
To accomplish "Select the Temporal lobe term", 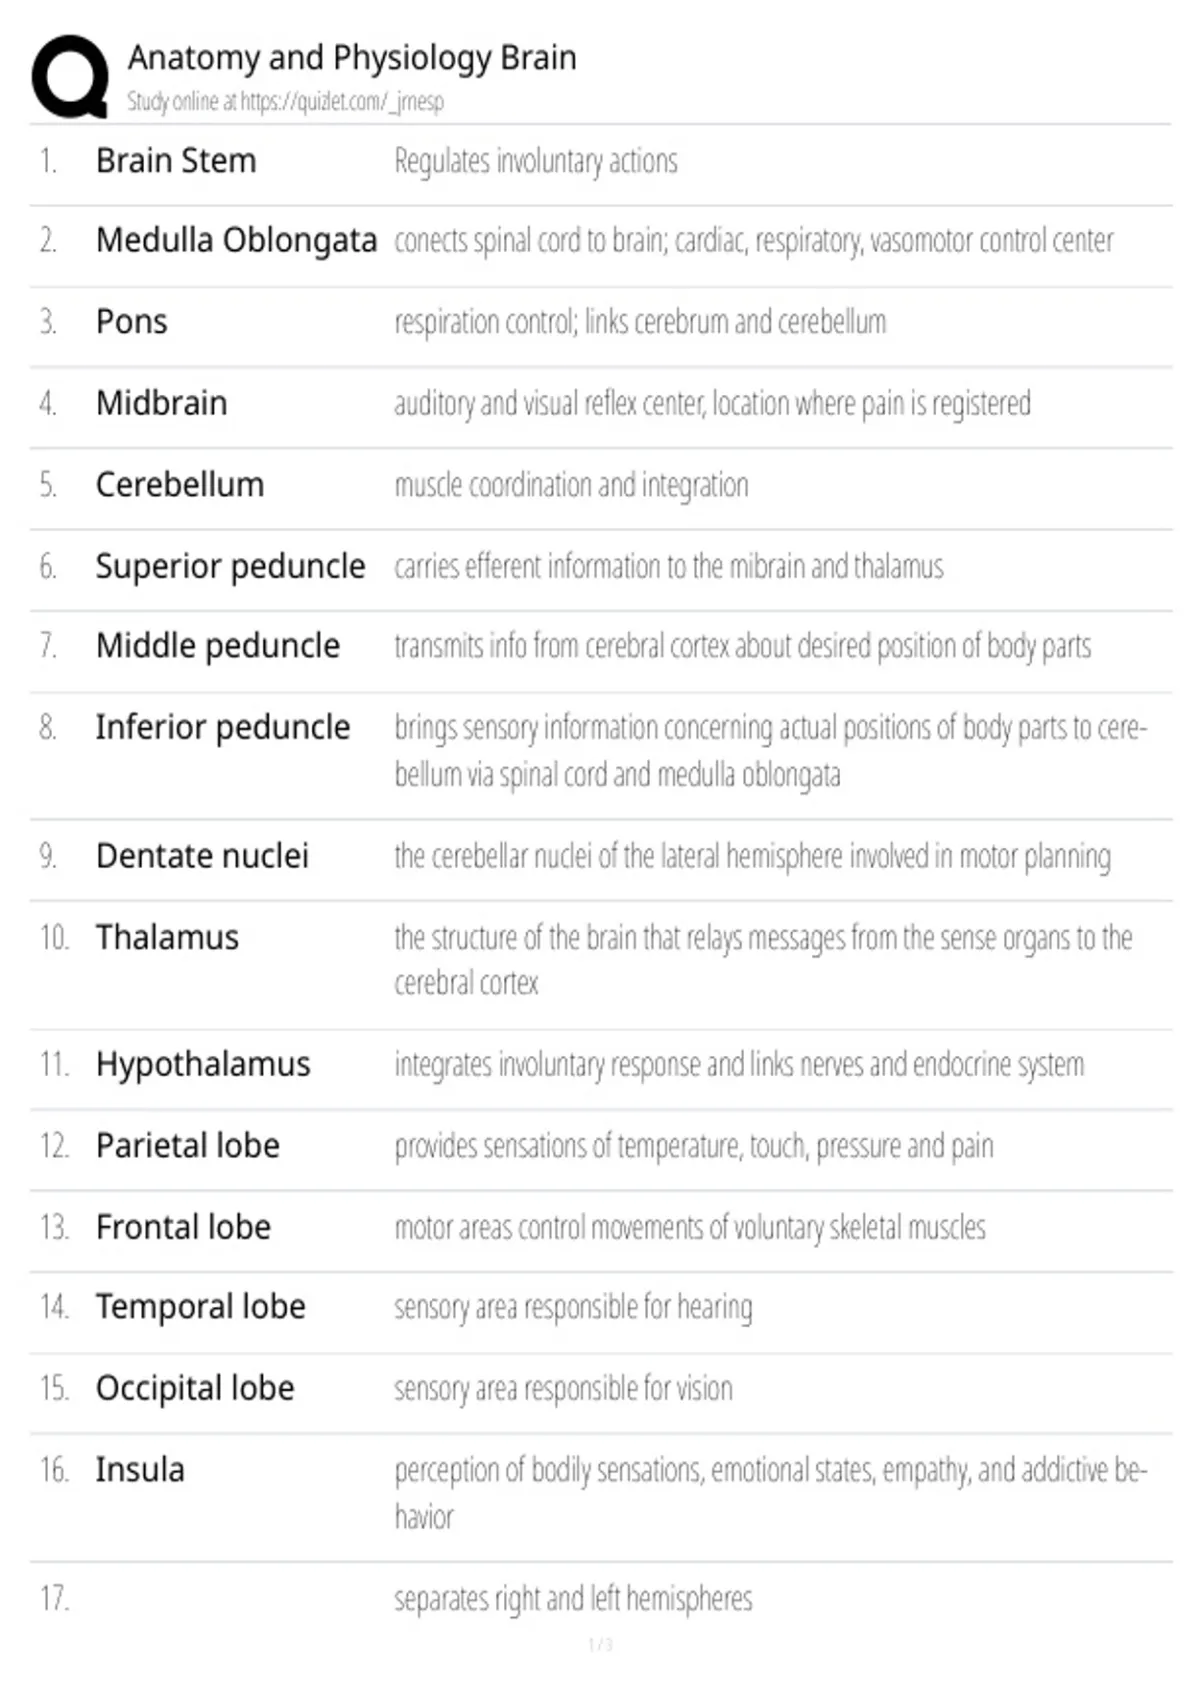I will 201,1307.
